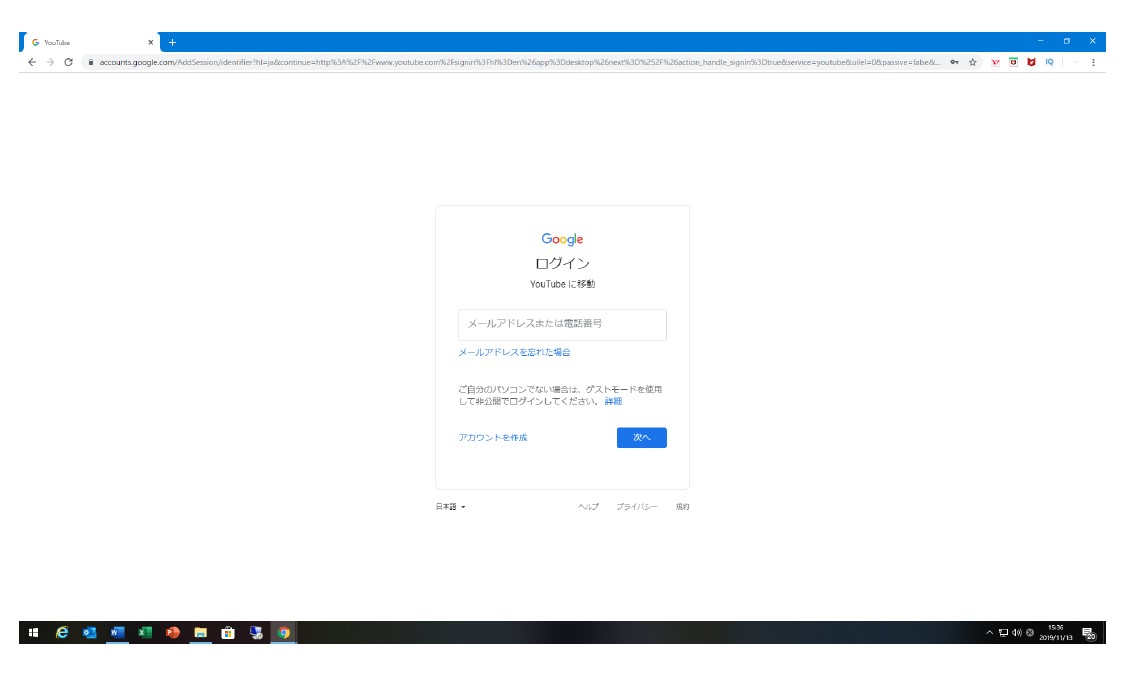Open saved passwords key icon

955,62
